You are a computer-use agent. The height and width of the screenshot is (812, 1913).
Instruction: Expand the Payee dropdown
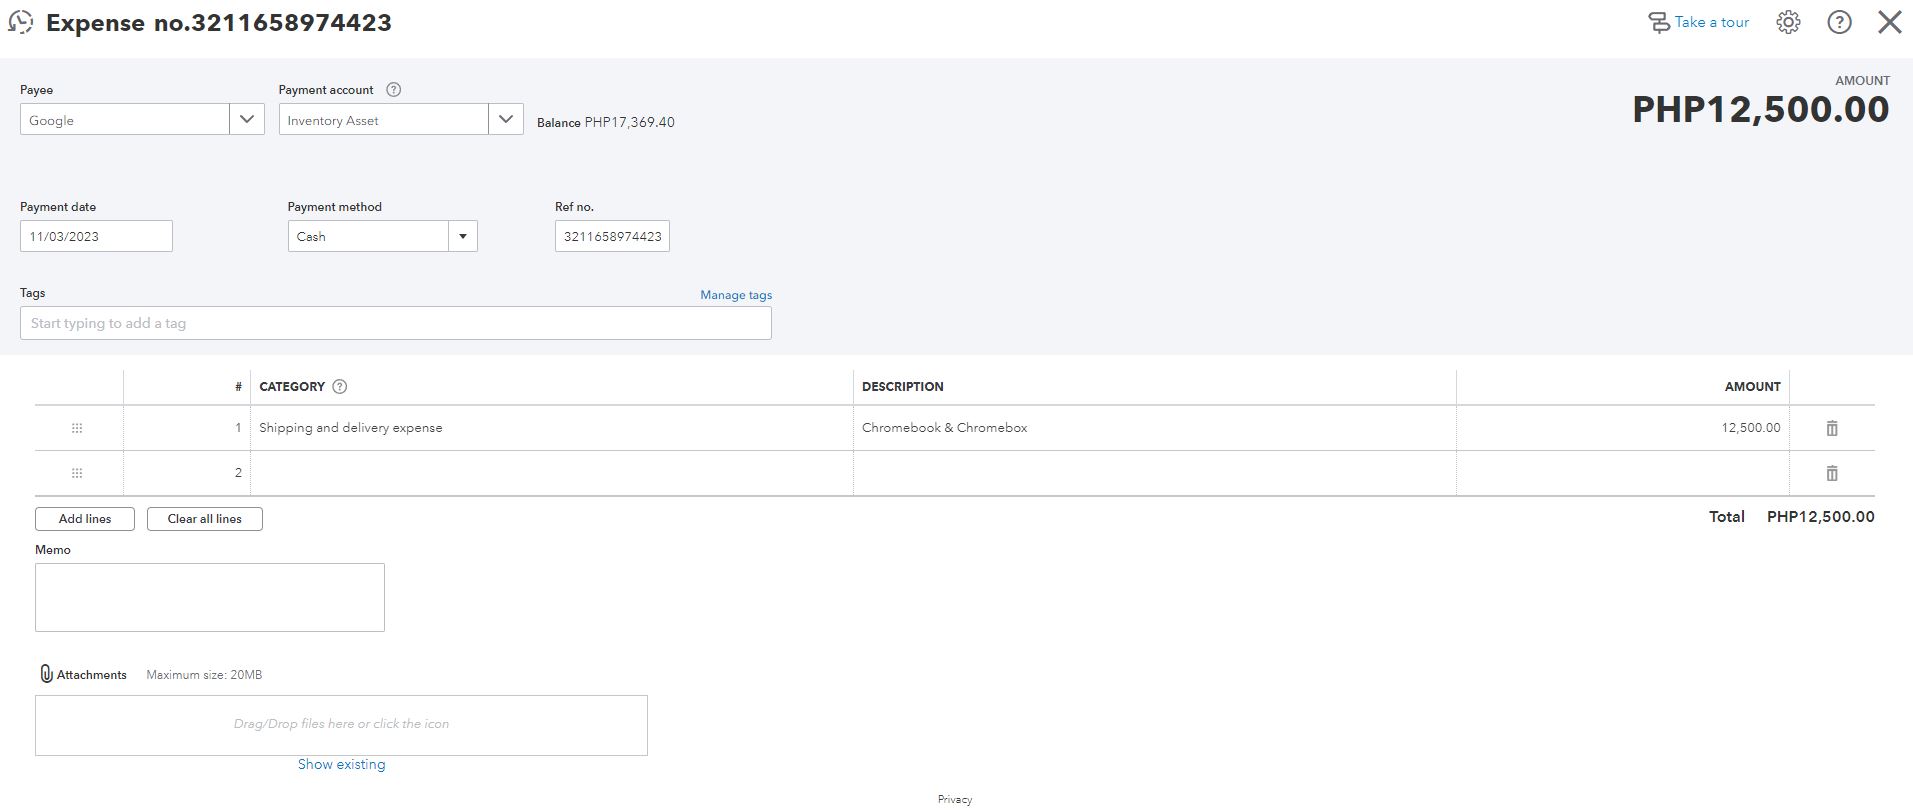247,120
